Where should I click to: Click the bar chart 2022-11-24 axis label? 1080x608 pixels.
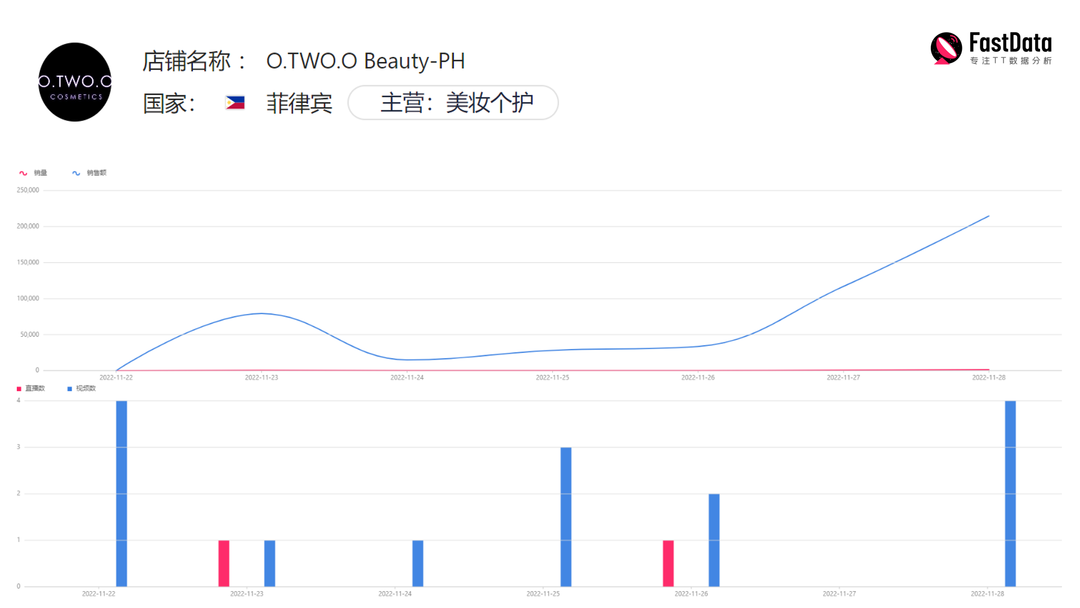[x=395, y=594]
